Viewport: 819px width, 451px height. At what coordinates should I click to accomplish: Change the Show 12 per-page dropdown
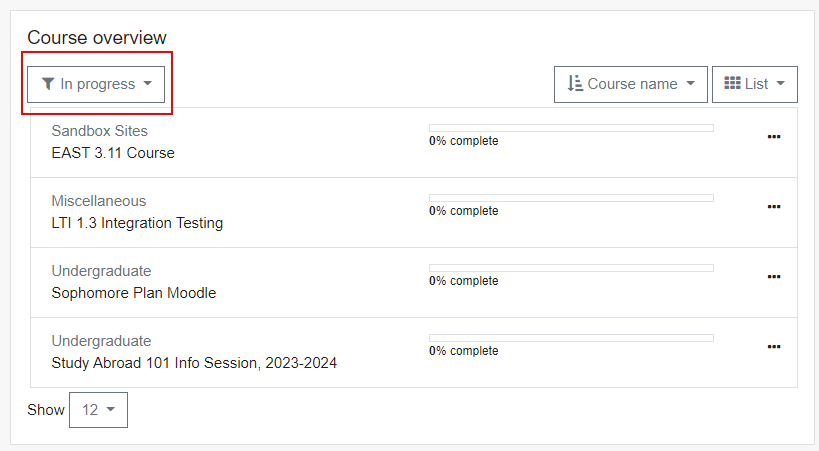98,410
